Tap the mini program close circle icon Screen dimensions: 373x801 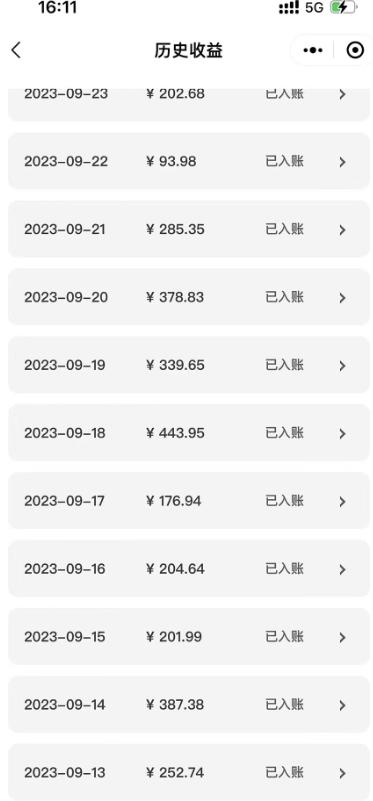(x=355, y=50)
